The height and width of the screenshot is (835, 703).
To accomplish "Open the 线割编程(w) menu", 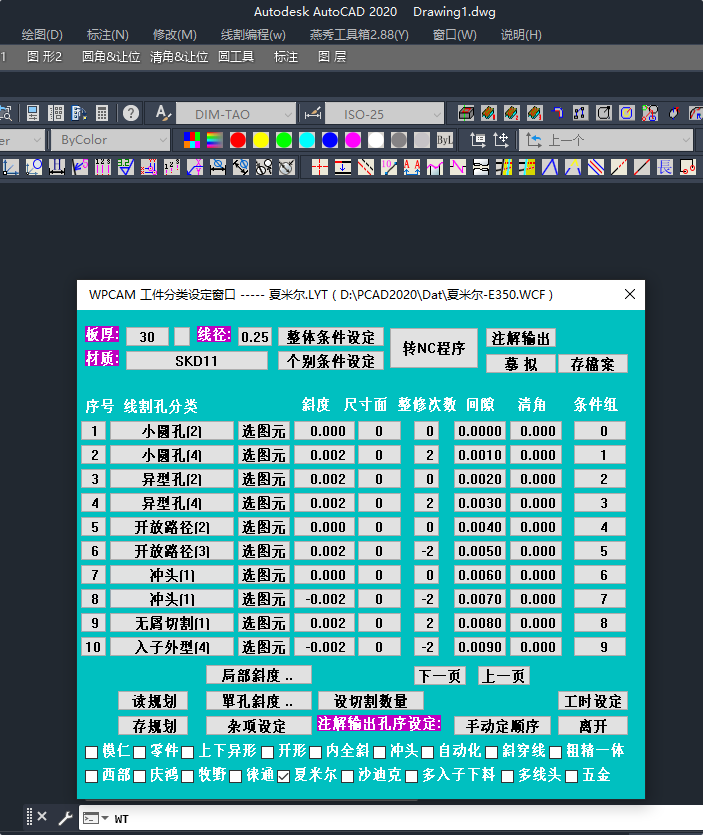I will [x=253, y=35].
